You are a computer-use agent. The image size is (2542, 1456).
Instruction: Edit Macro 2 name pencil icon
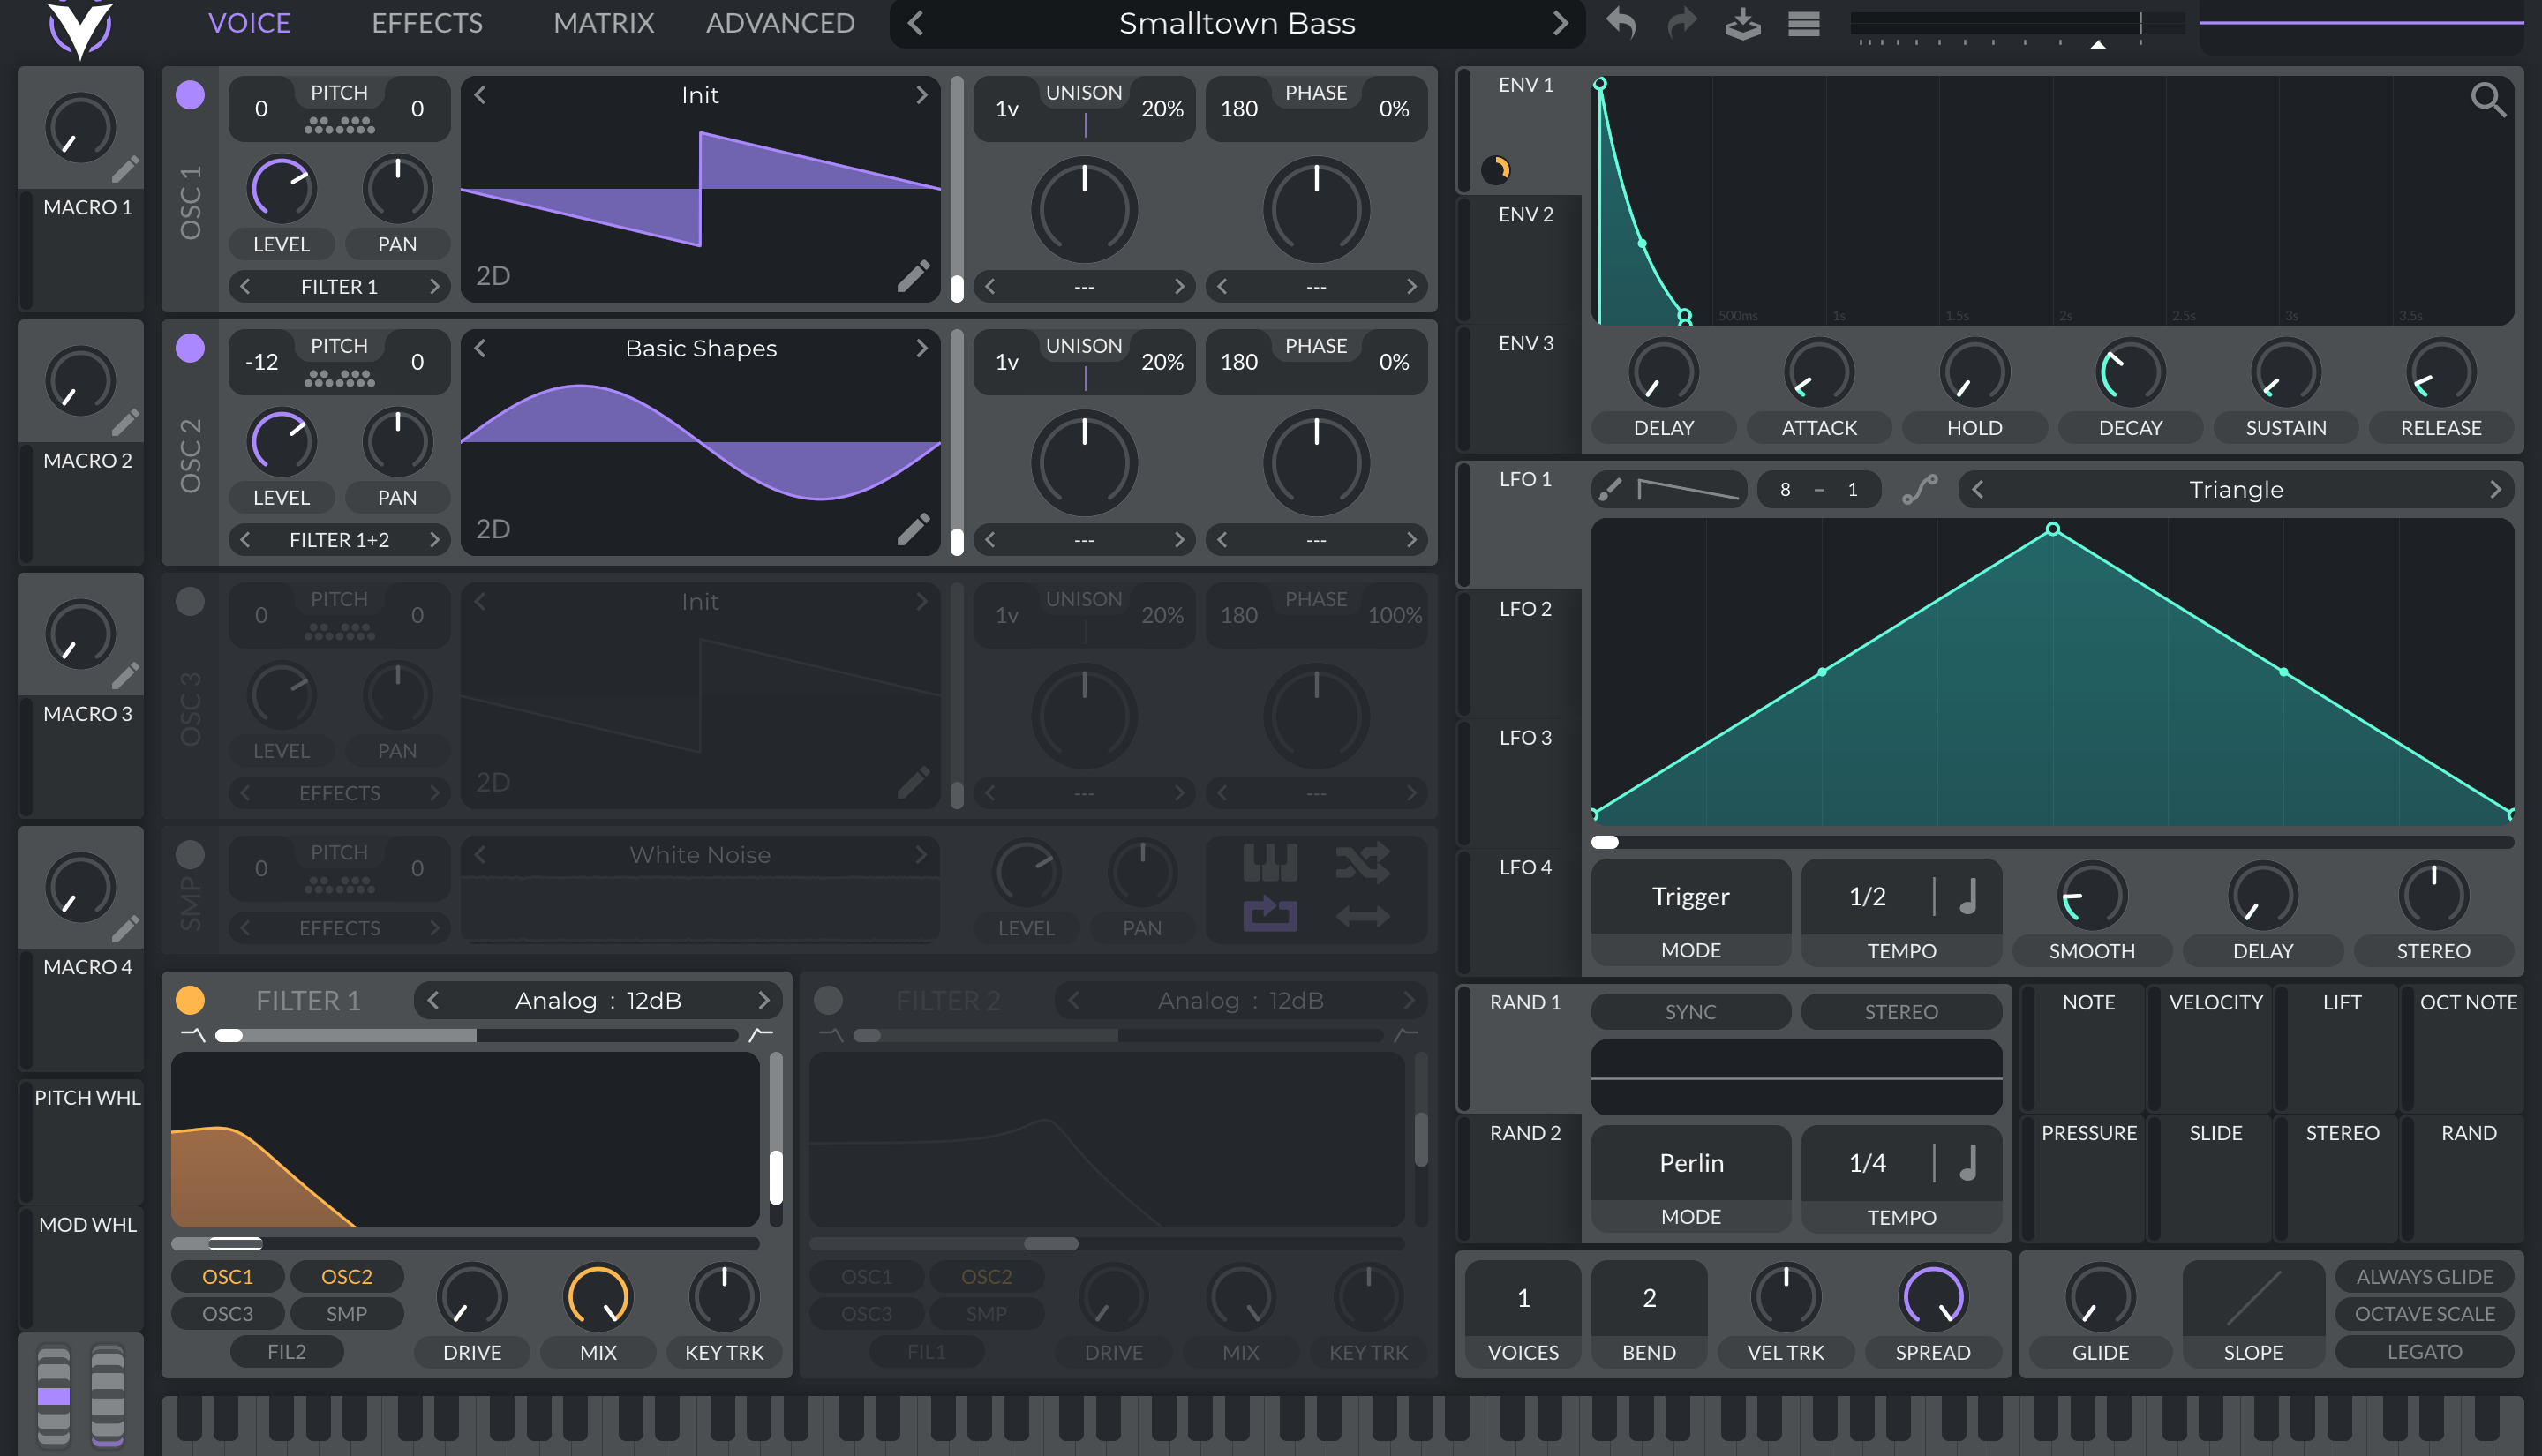point(125,422)
